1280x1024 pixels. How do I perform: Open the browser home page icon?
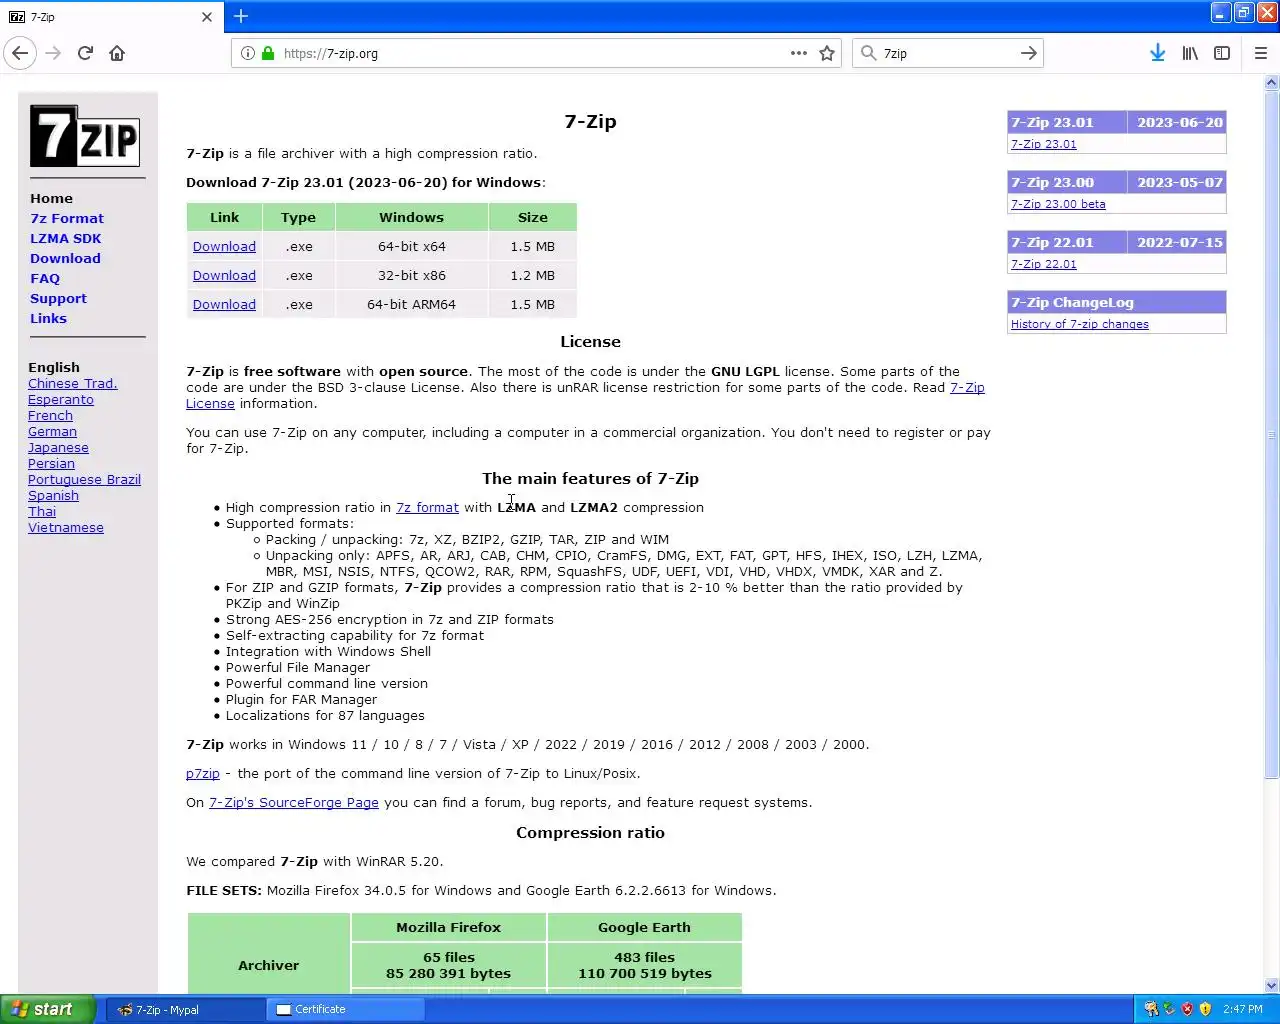click(x=117, y=53)
